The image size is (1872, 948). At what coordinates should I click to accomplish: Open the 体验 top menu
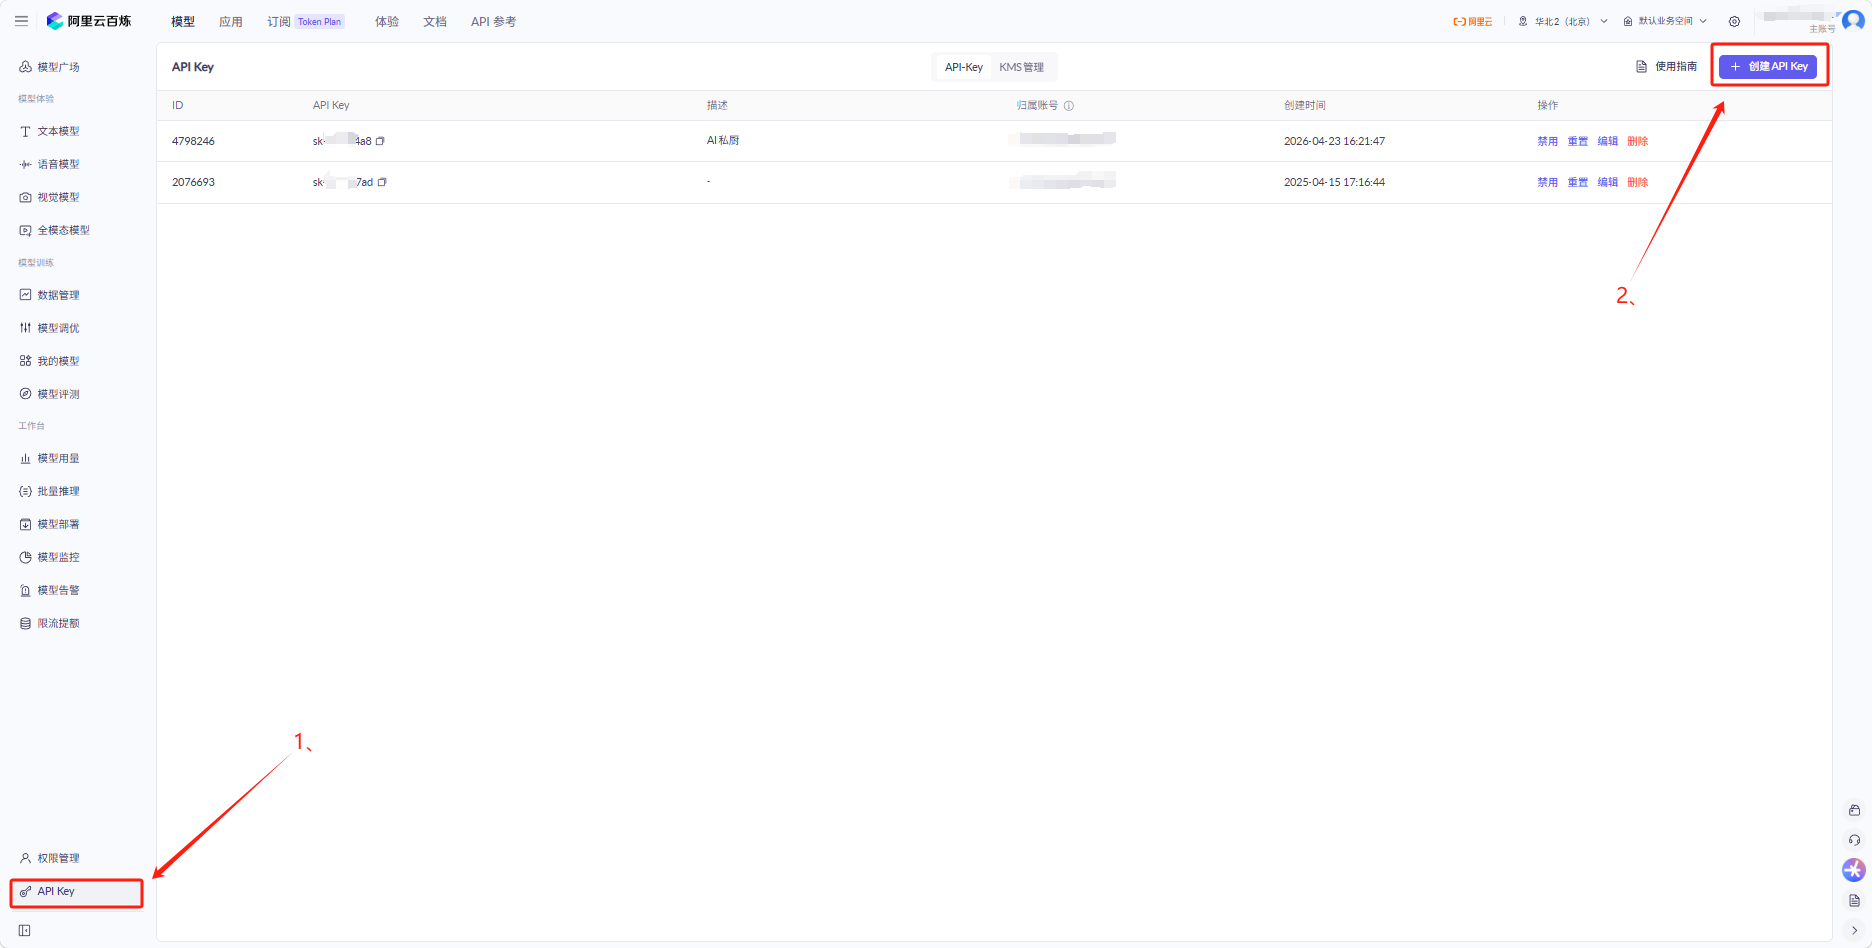387,21
